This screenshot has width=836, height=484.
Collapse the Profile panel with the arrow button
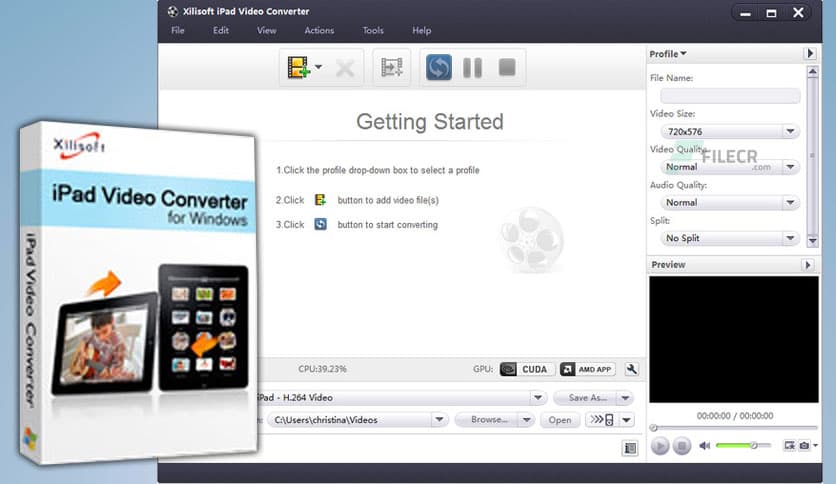click(x=810, y=53)
